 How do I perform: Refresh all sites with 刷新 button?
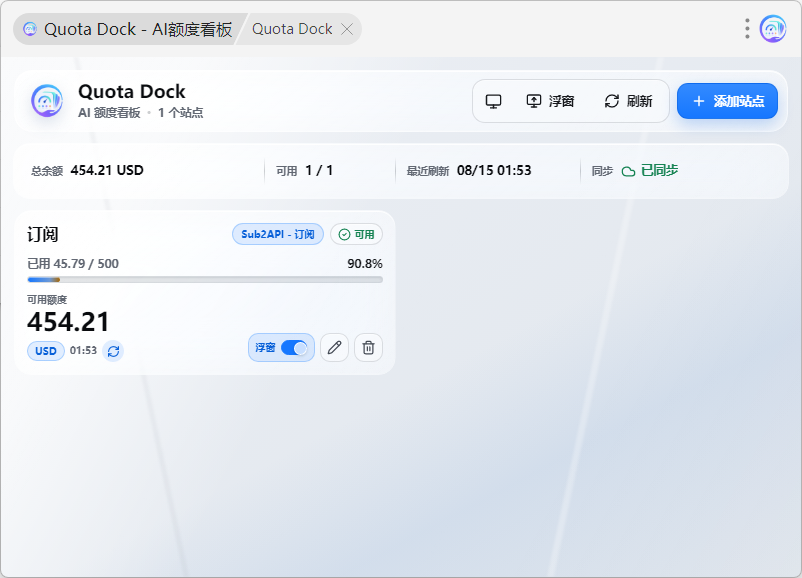click(x=628, y=101)
